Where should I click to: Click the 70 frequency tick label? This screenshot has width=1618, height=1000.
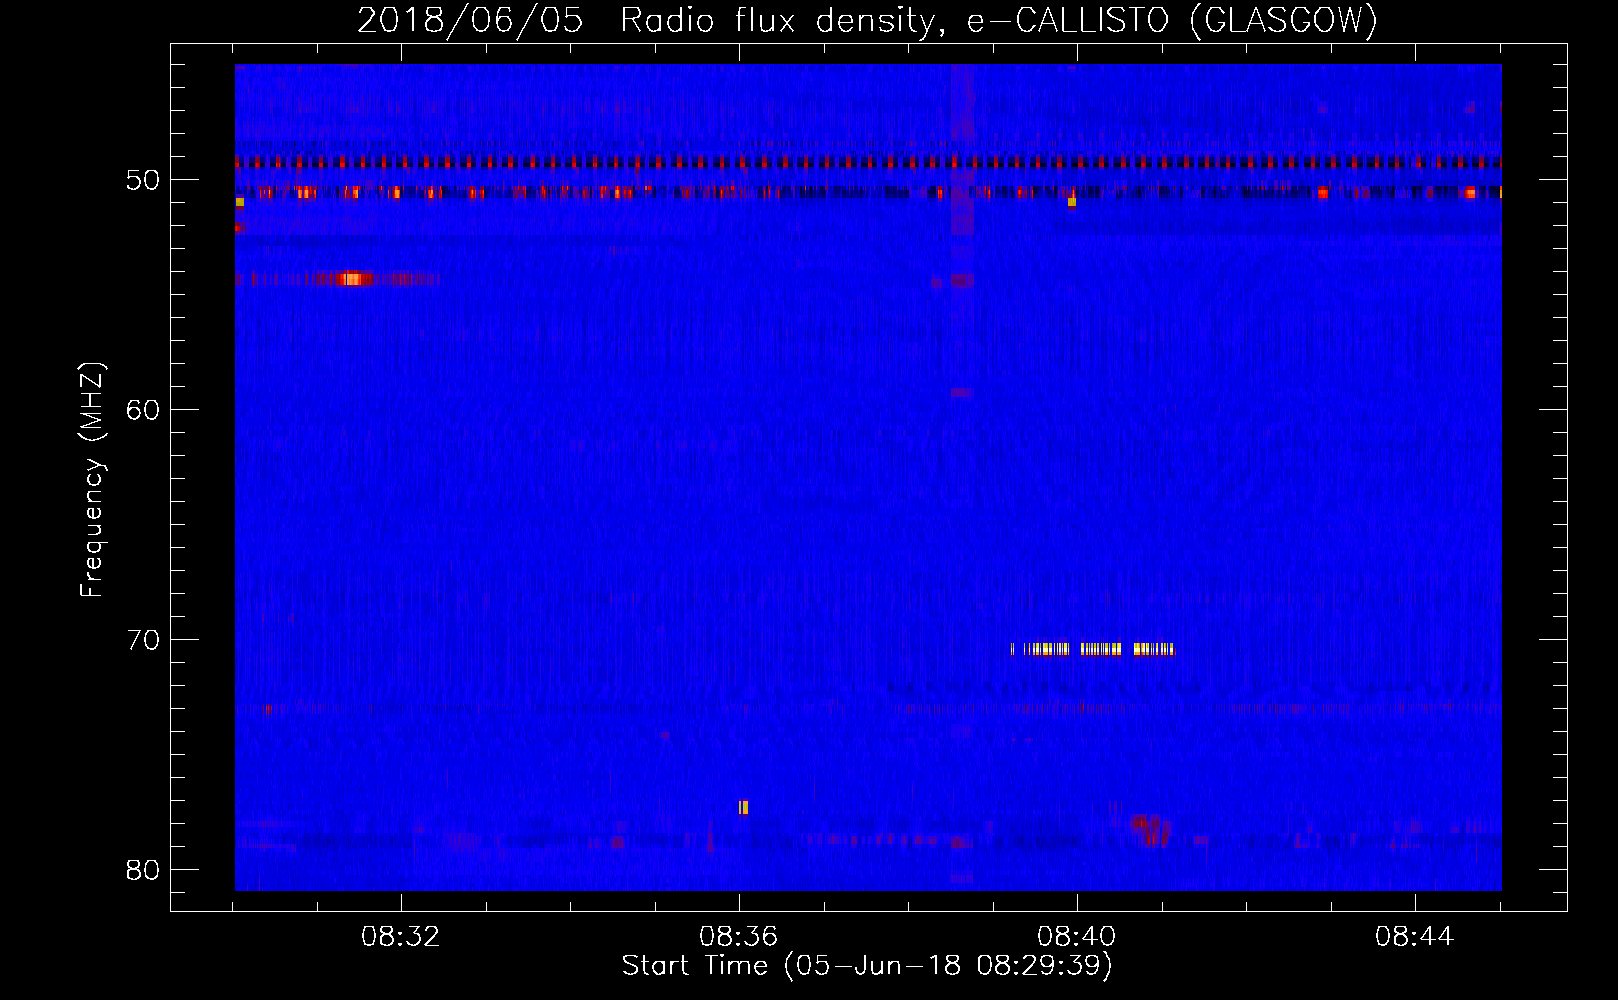[x=144, y=640]
